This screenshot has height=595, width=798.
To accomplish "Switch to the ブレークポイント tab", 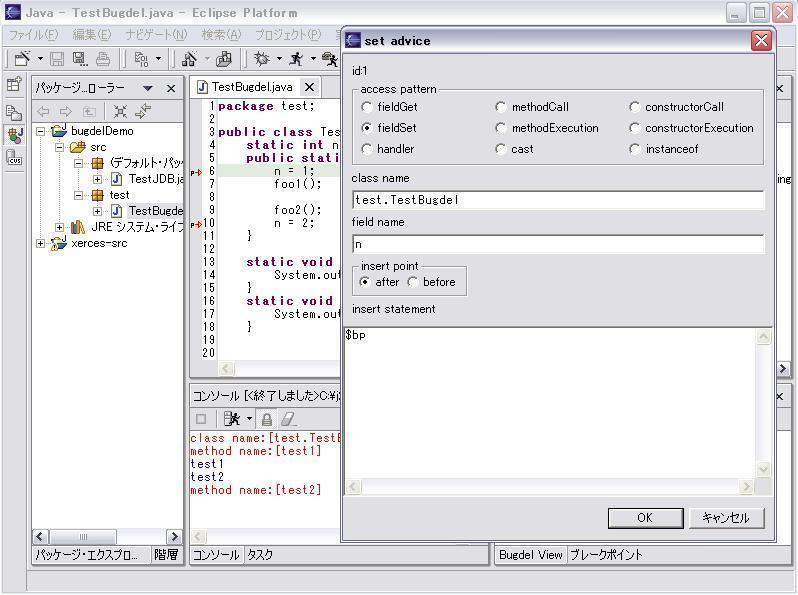I will click(x=606, y=555).
